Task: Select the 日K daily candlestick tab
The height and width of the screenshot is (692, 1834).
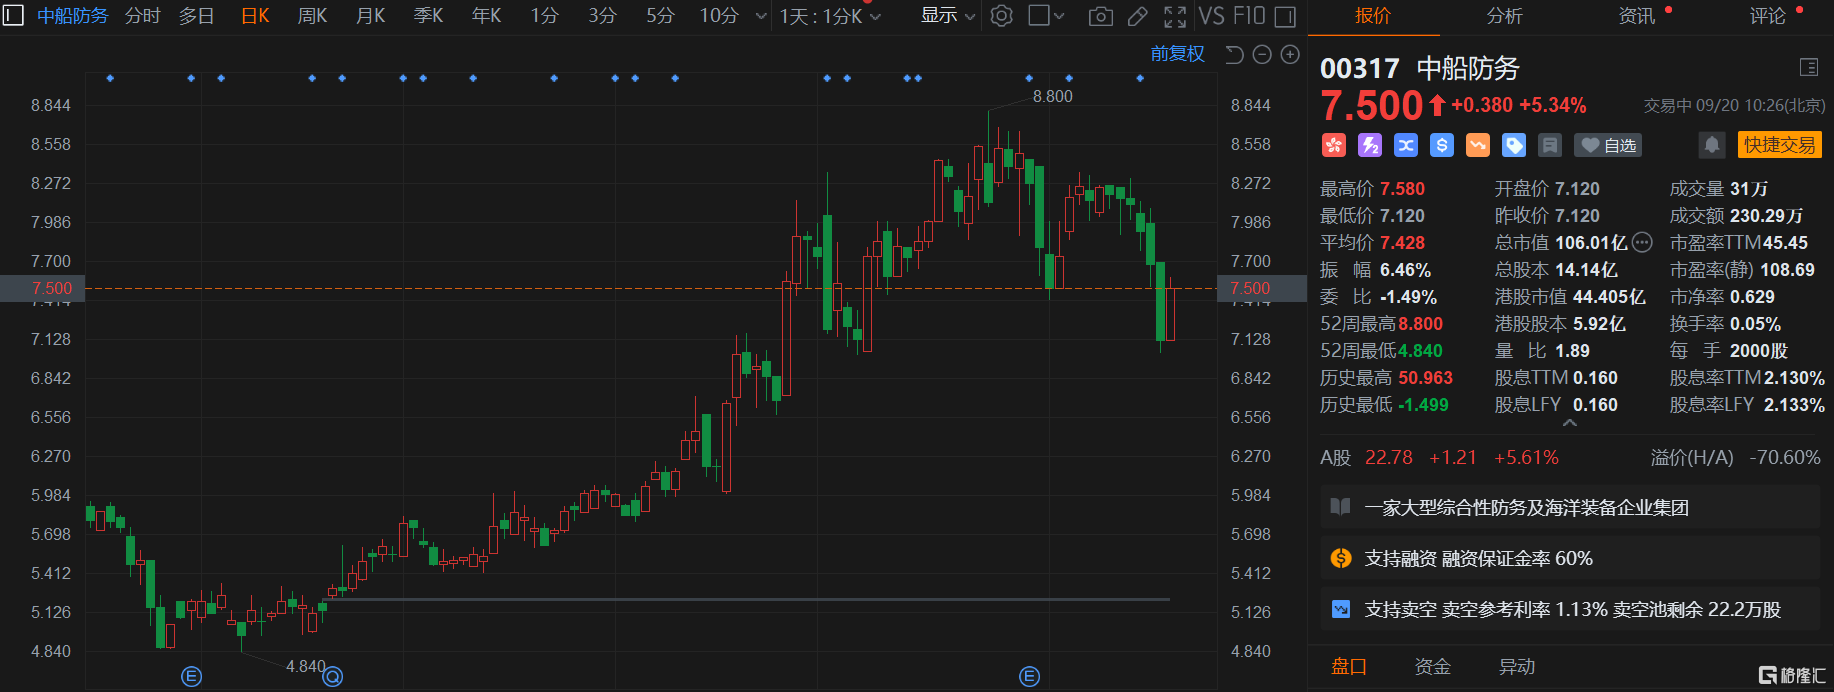Action: [256, 16]
